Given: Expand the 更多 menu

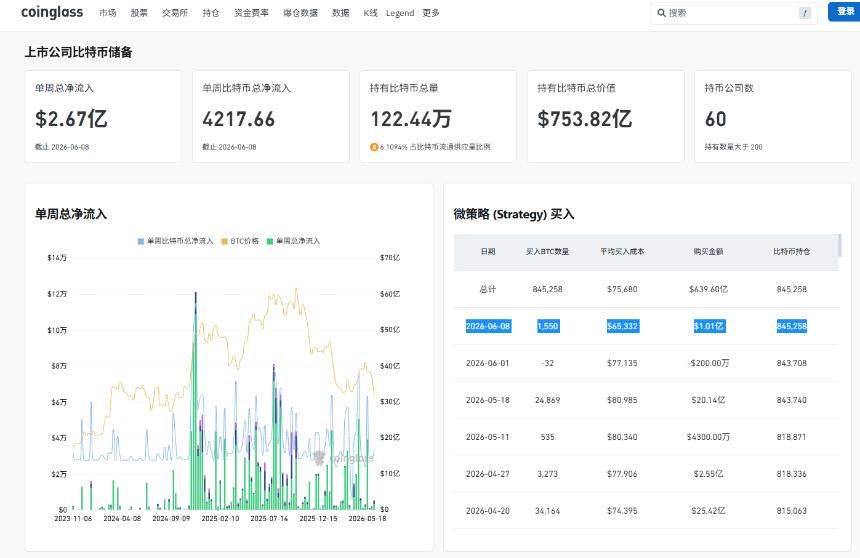Looking at the screenshot, I should click(x=431, y=13).
